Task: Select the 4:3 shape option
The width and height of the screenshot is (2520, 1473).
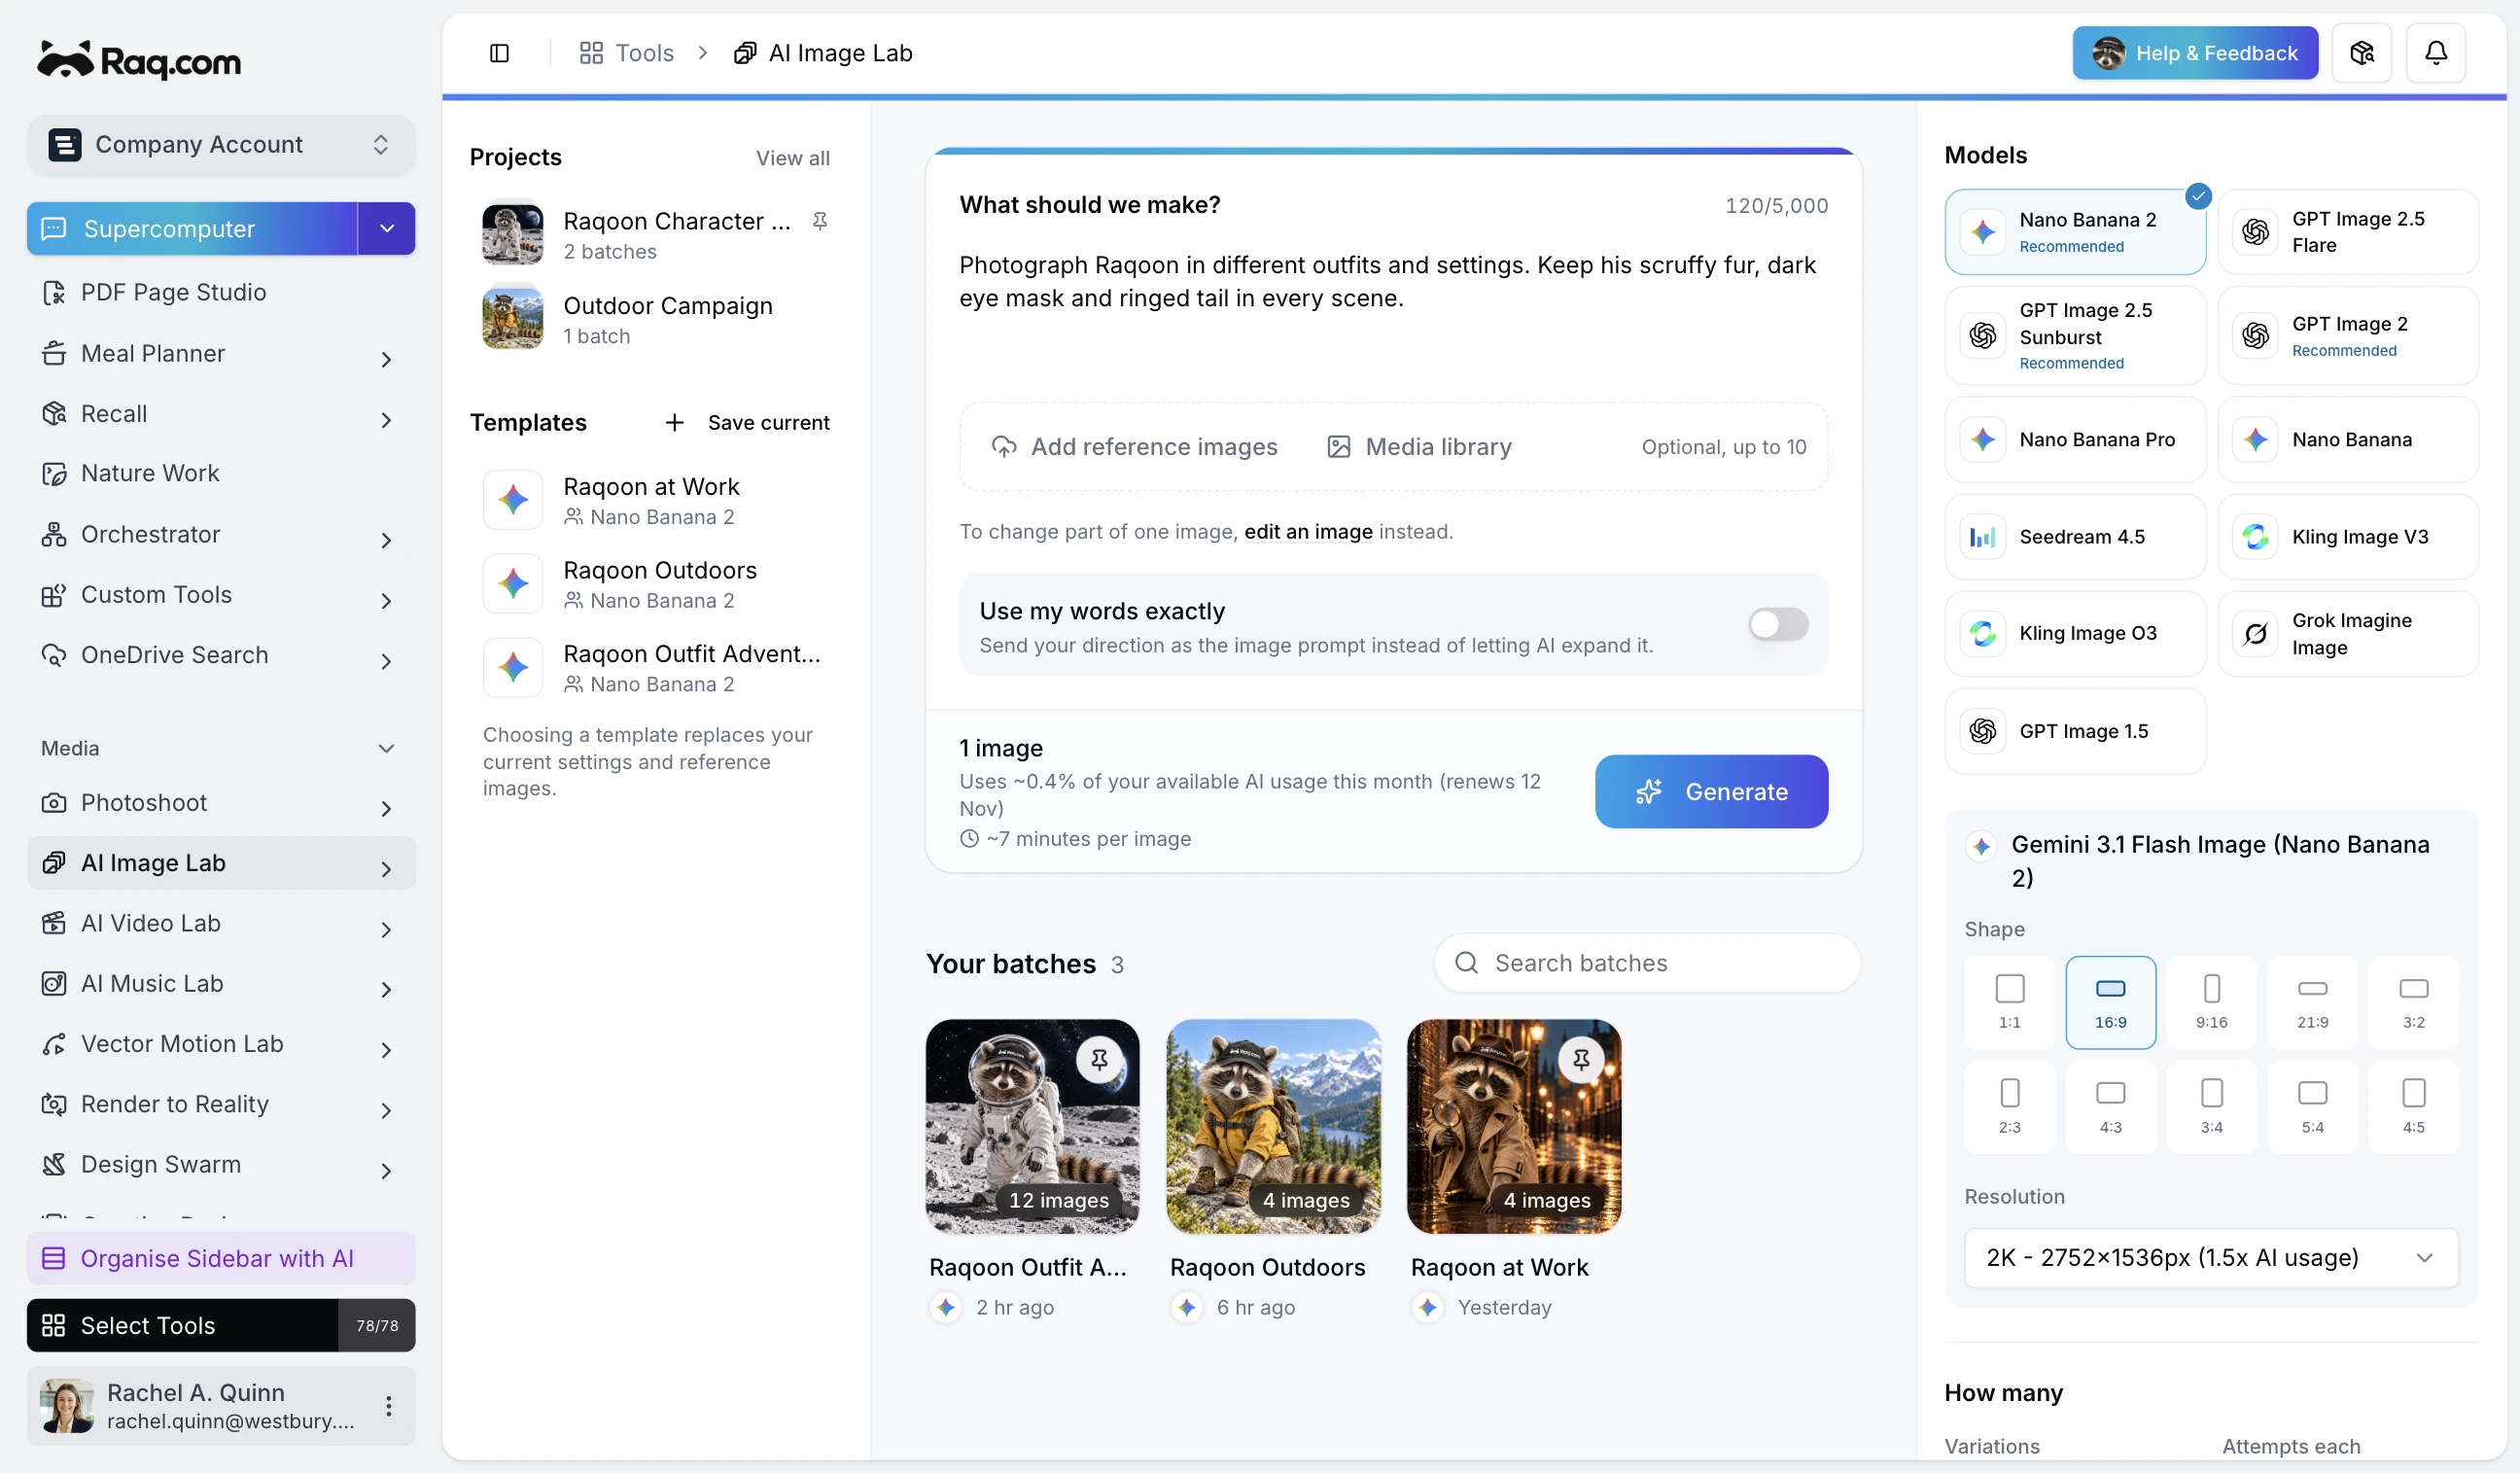Action: pyautogui.click(x=2110, y=1107)
